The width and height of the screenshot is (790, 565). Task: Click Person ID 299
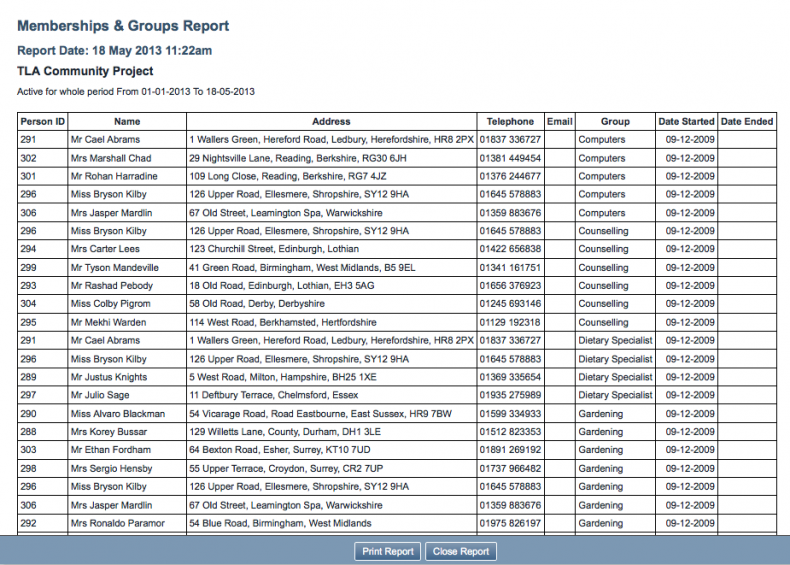tap(28, 268)
